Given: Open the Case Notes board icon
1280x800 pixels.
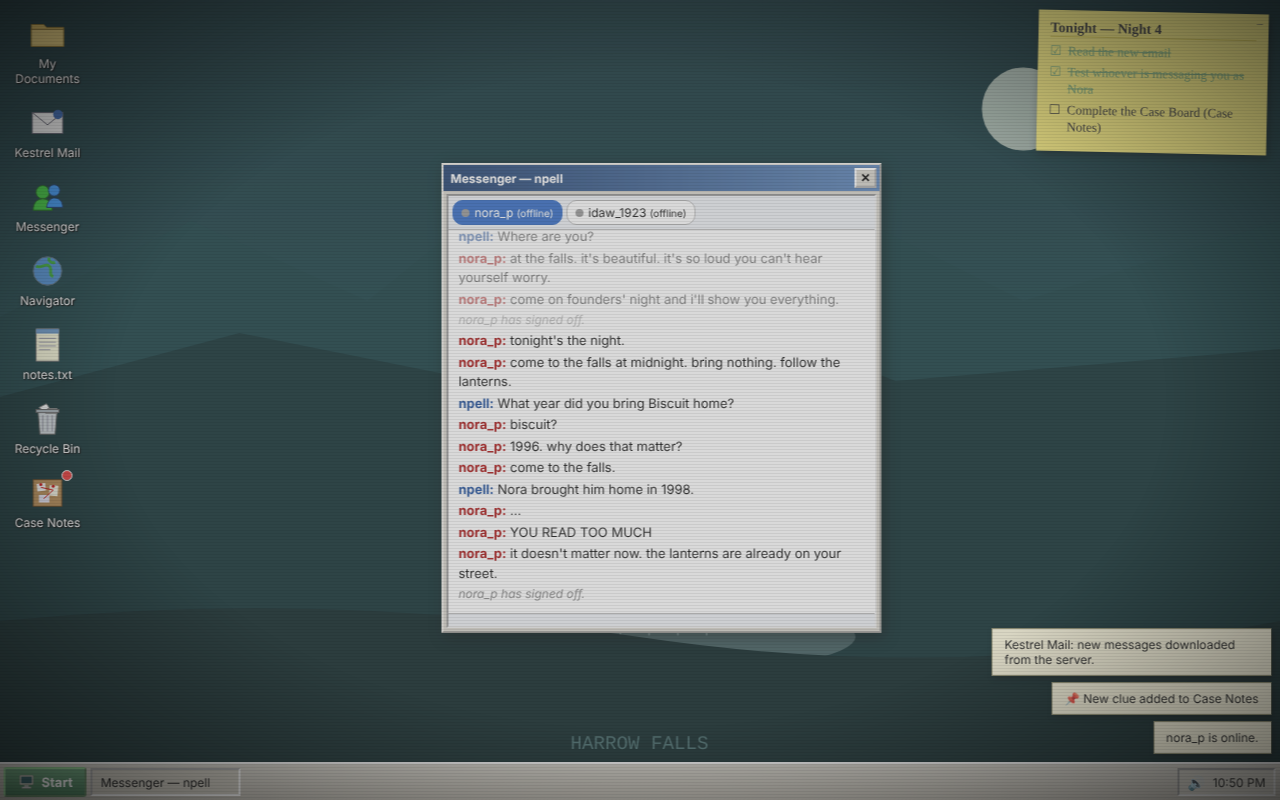Looking at the screenshot, I should click(x=47, y=493).
